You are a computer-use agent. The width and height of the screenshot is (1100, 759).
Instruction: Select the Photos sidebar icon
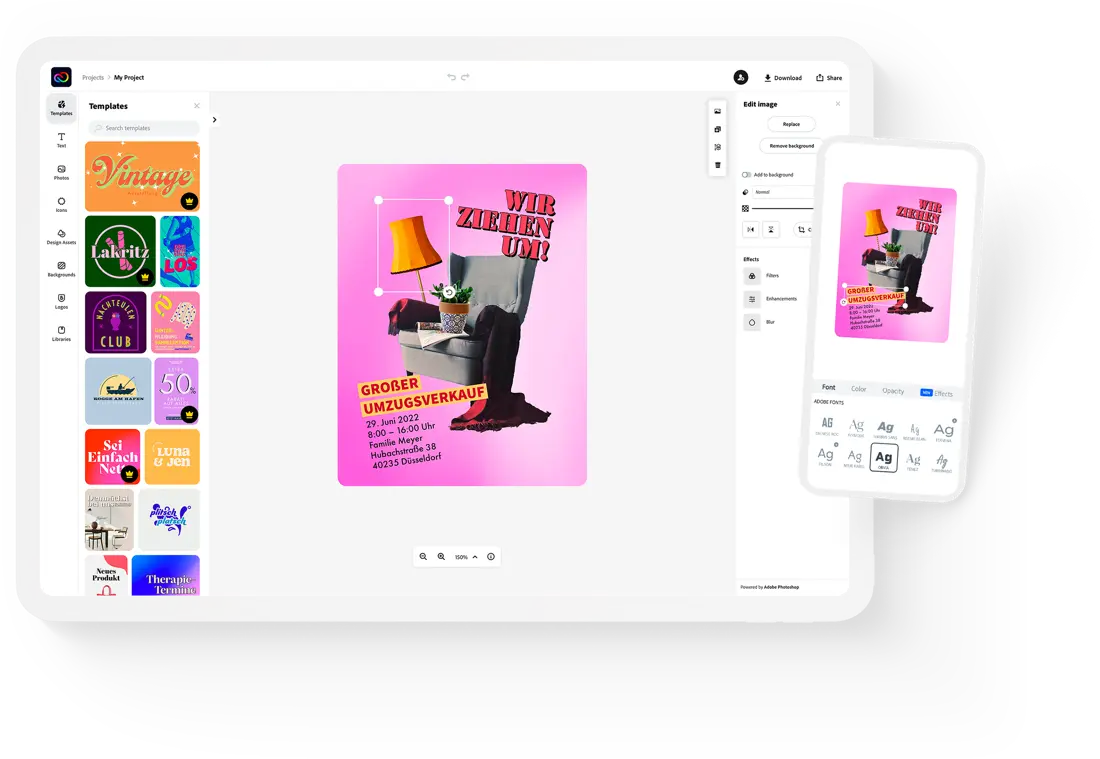(x=61, y=173)
